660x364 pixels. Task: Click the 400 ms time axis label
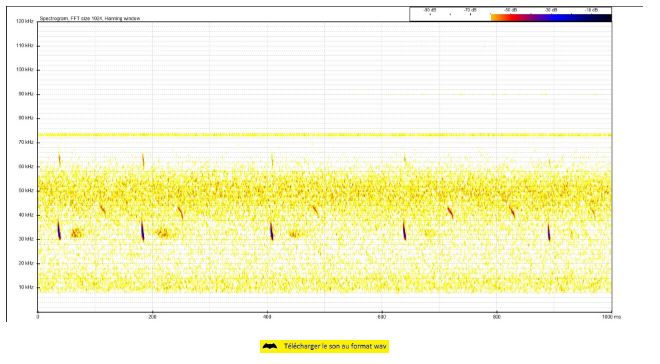(267, 317)
